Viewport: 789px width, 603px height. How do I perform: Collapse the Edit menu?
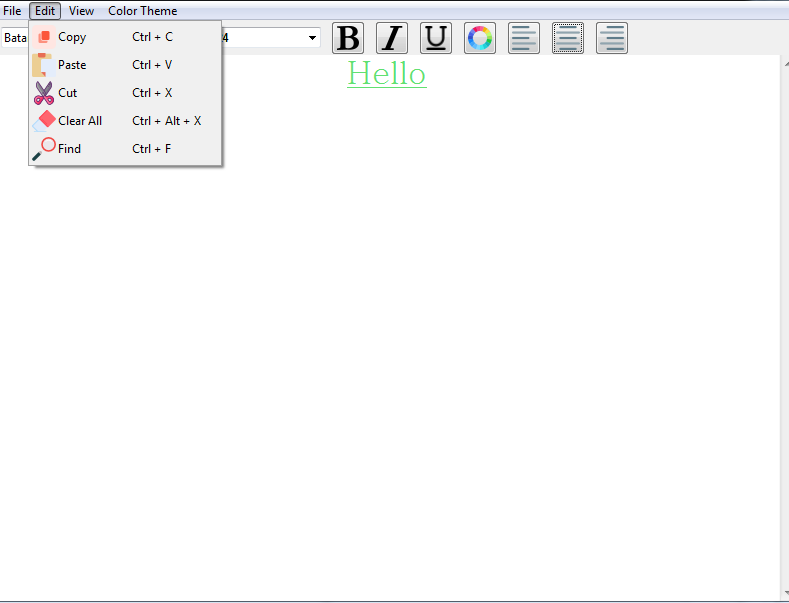point(45,11)
